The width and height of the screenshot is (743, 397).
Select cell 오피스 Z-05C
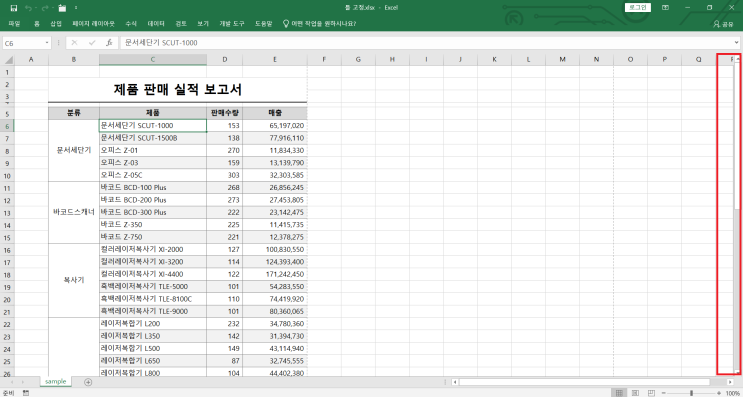(x=153, y=175)
